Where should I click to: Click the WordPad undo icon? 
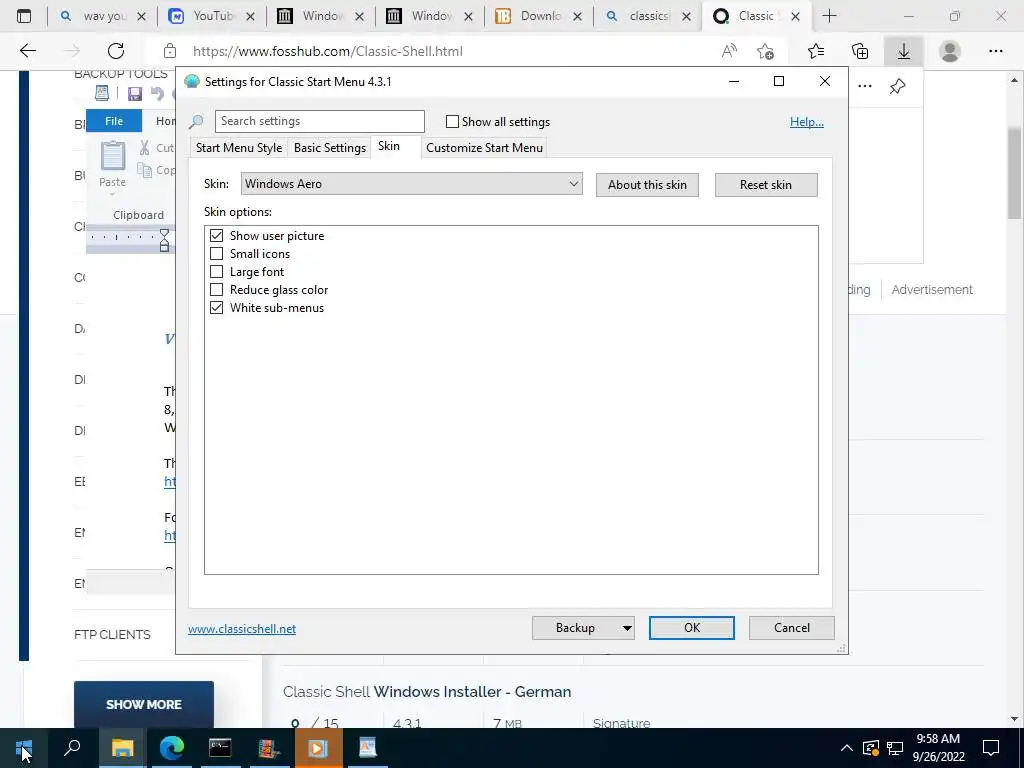click(x=157, y=94)
